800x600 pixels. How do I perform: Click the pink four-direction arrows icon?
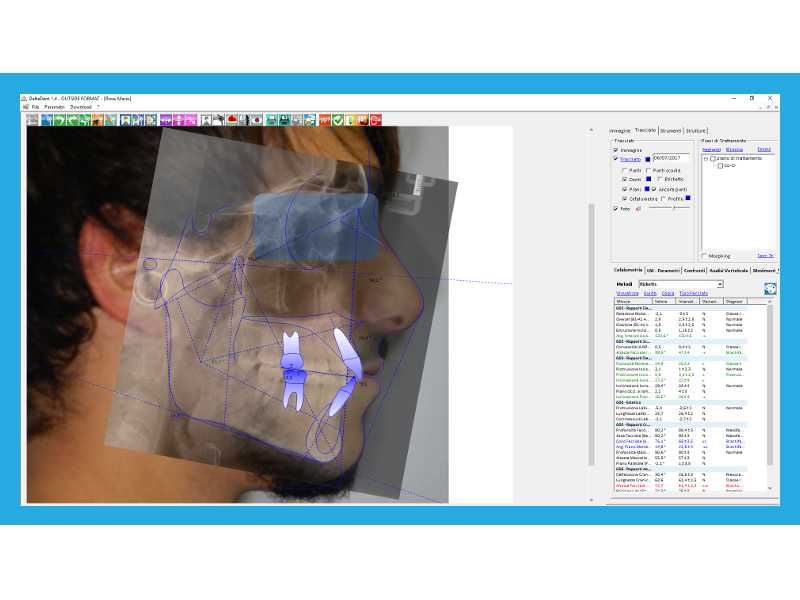pos(178,120)
